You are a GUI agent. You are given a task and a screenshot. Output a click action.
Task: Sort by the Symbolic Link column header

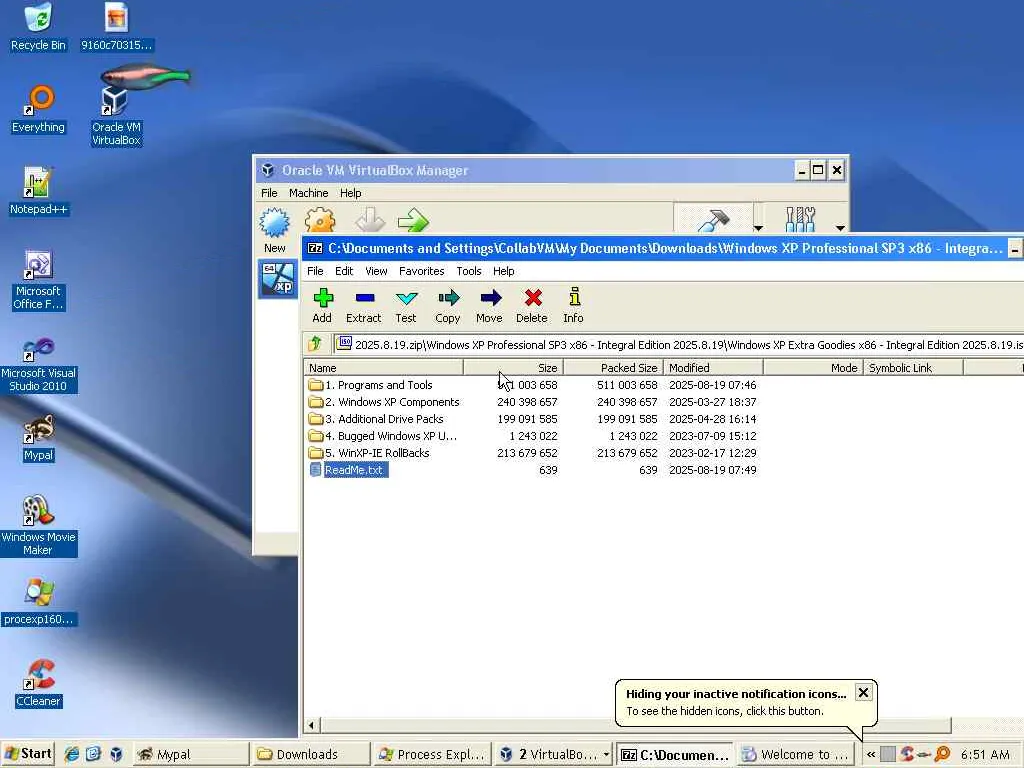coord(913,368)
